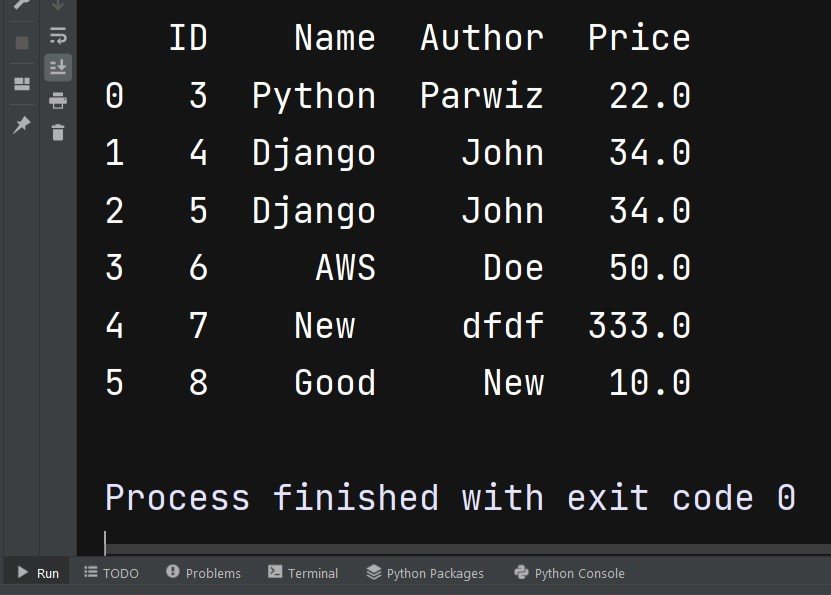Screen dimensions: 831x595
Task: Click the "Process finished with exit code 0" line
Action: (450, 498)
